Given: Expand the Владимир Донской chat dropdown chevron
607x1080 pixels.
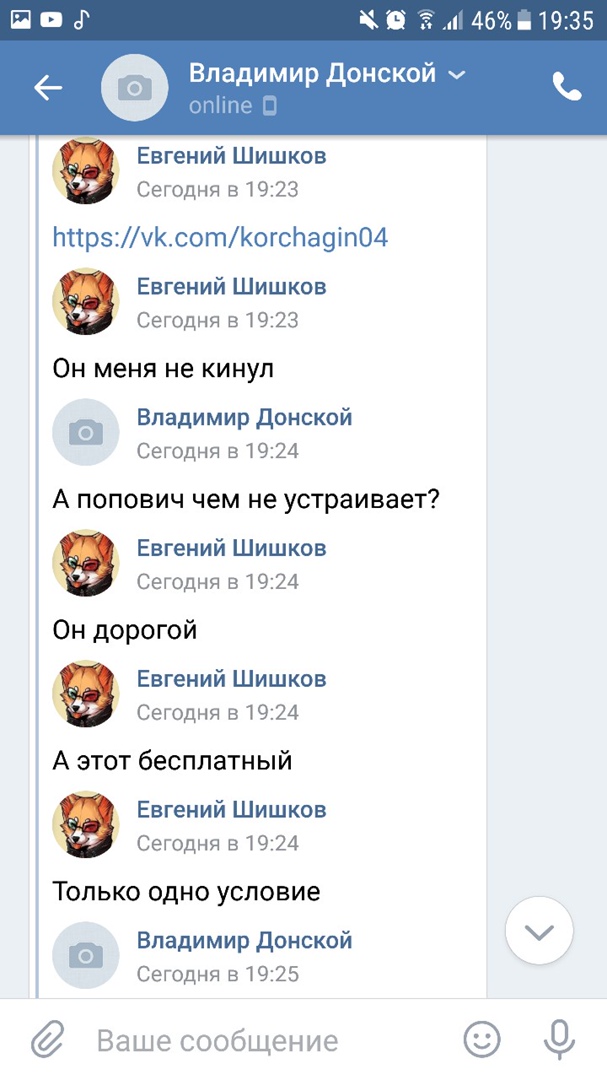Looking at the screenshot, I should (456, 75).
